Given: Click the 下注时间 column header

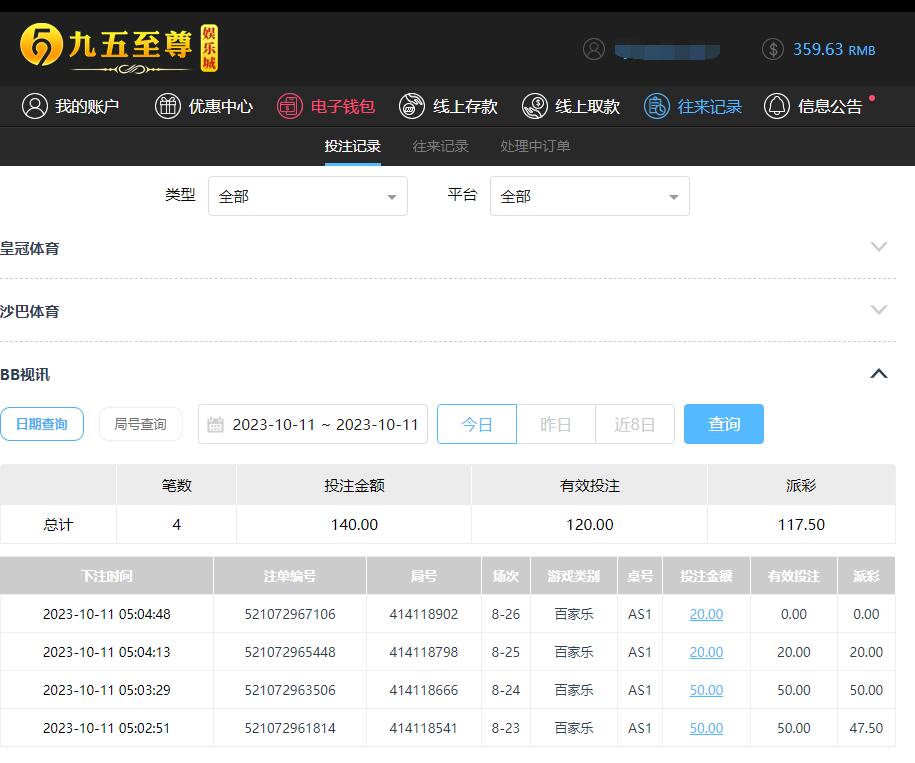Looking at the screenshot, I should pyautogui.click(x=107, y=576).
